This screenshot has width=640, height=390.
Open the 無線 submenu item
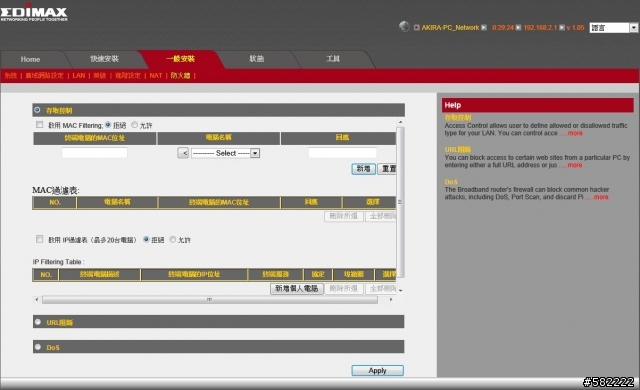click(100, 75)
